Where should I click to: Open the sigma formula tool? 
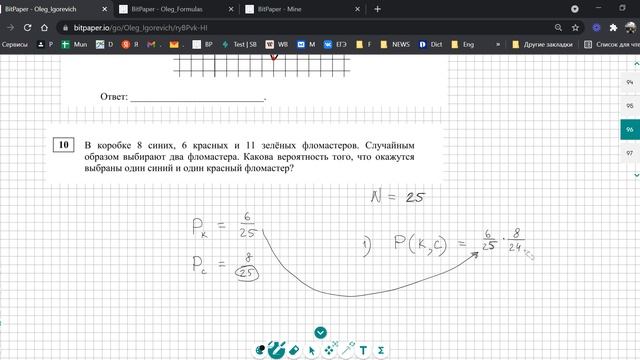[381, 350]
